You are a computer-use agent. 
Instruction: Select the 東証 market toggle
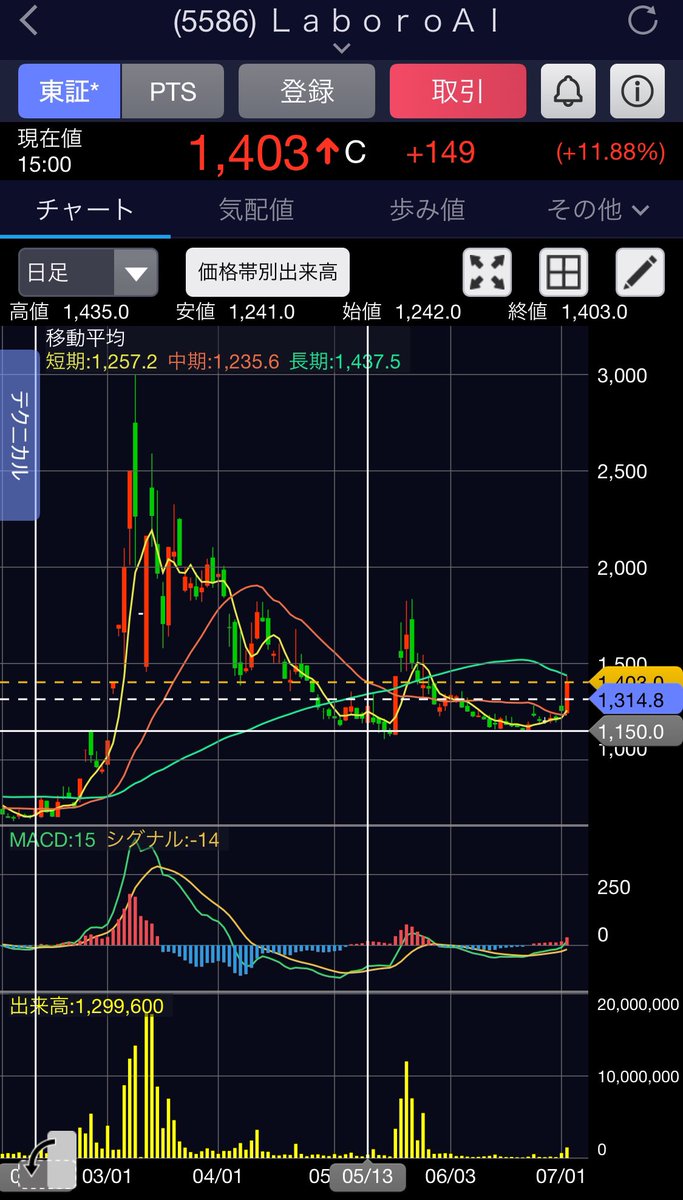pos(69,92)
